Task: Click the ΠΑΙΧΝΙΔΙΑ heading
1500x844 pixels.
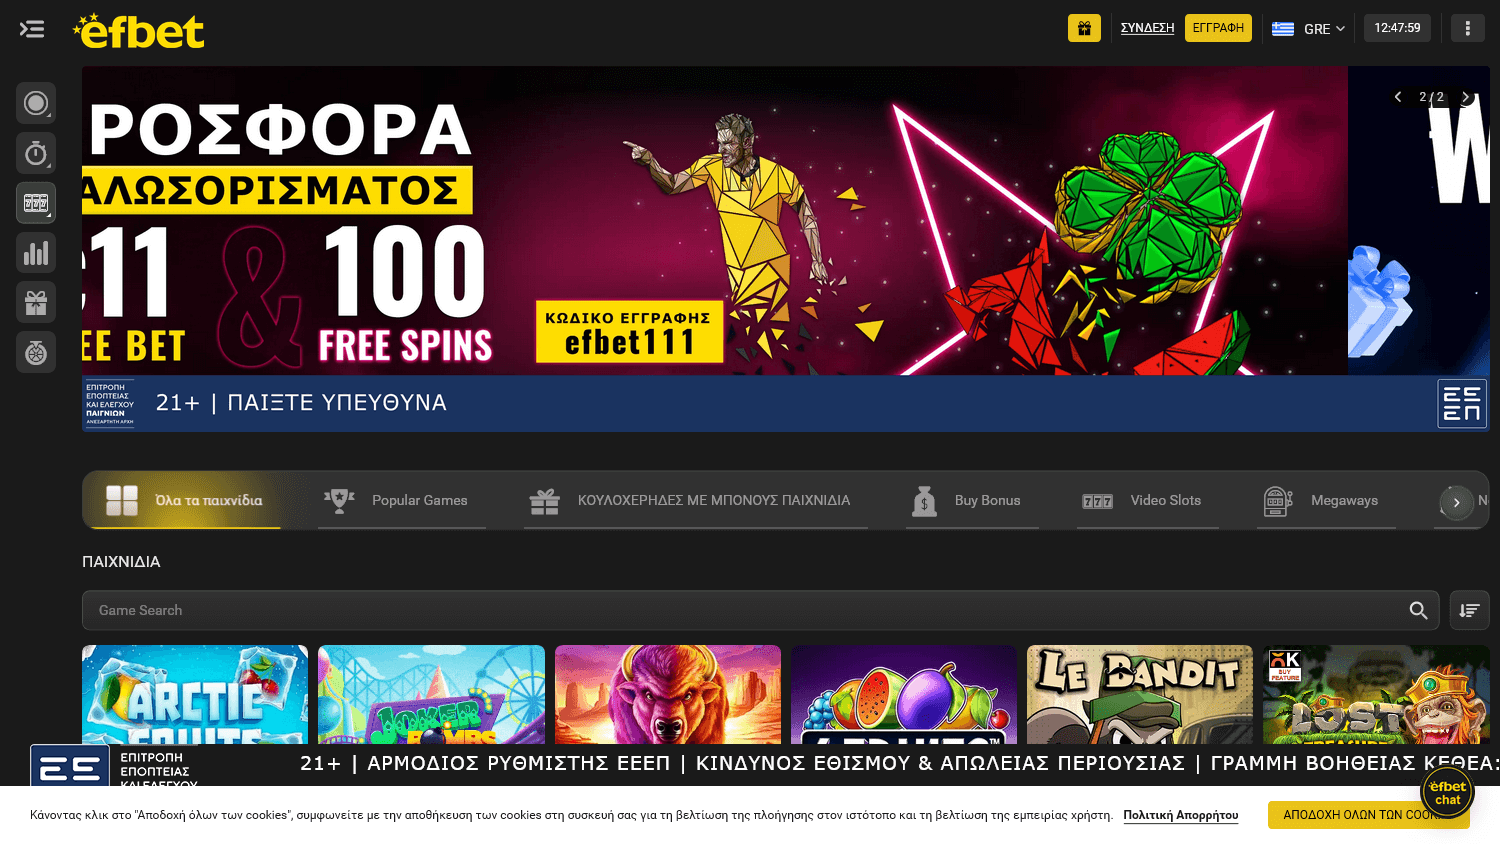Action: (x=121, y=562)
